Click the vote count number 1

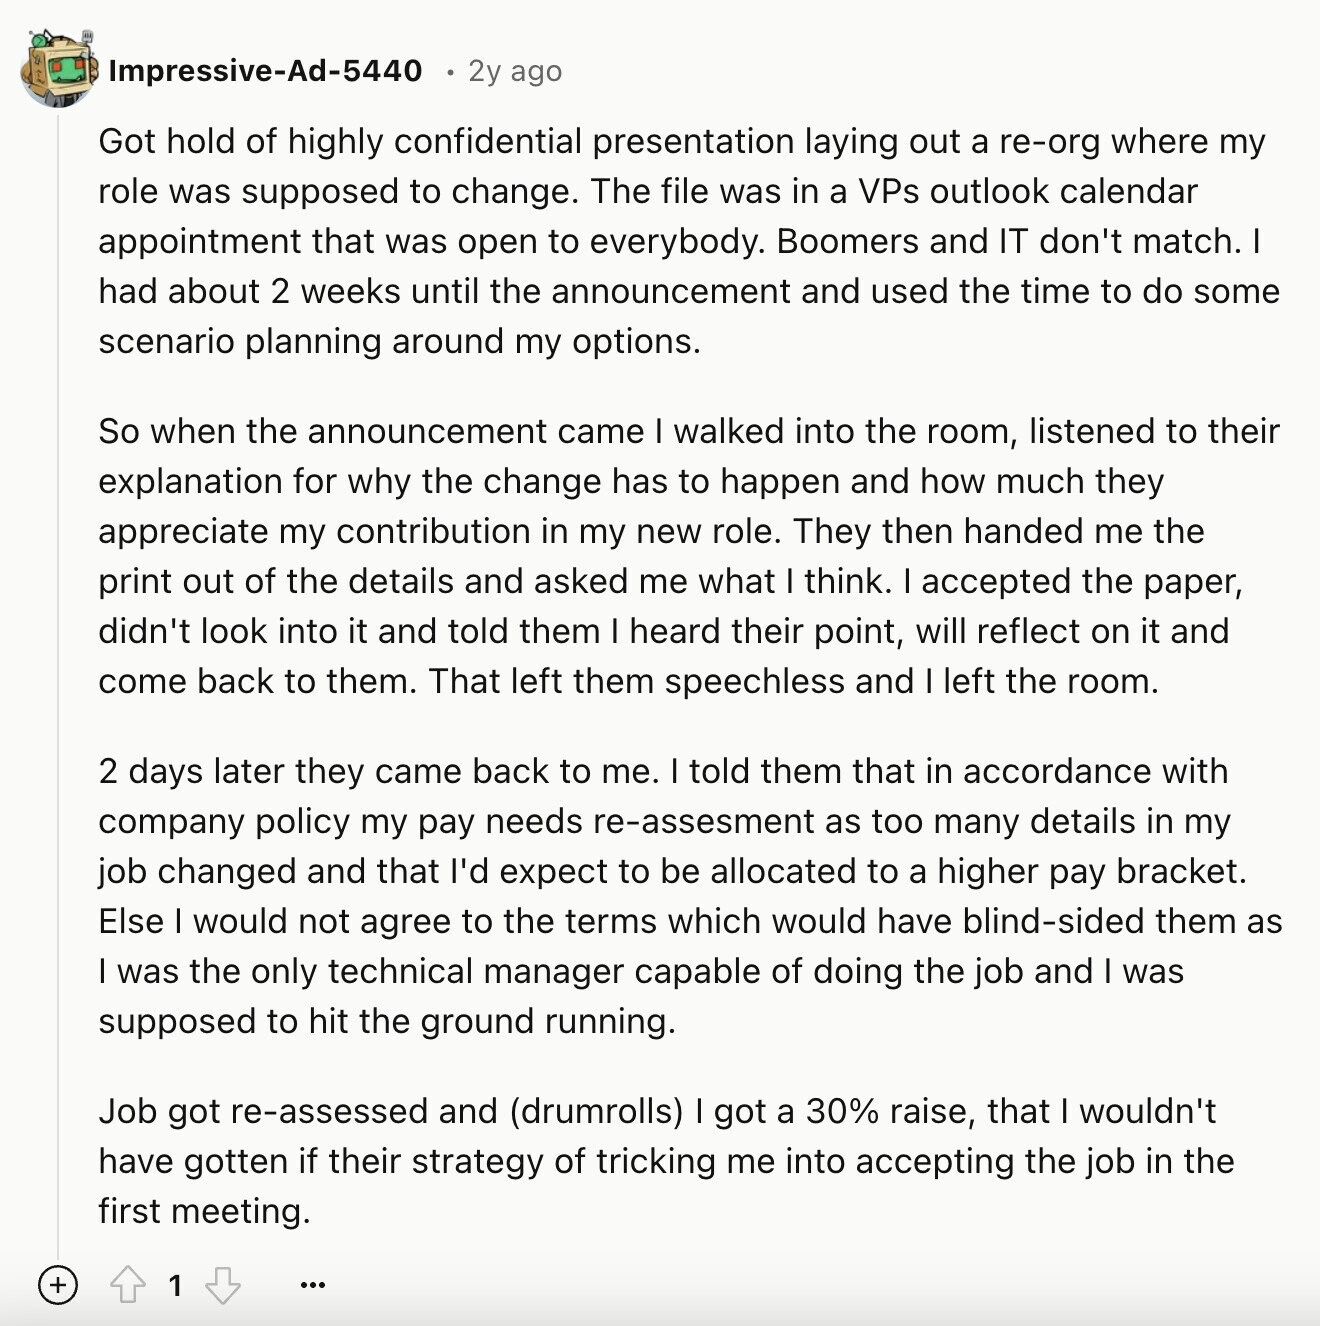(x=175, y=1285)
